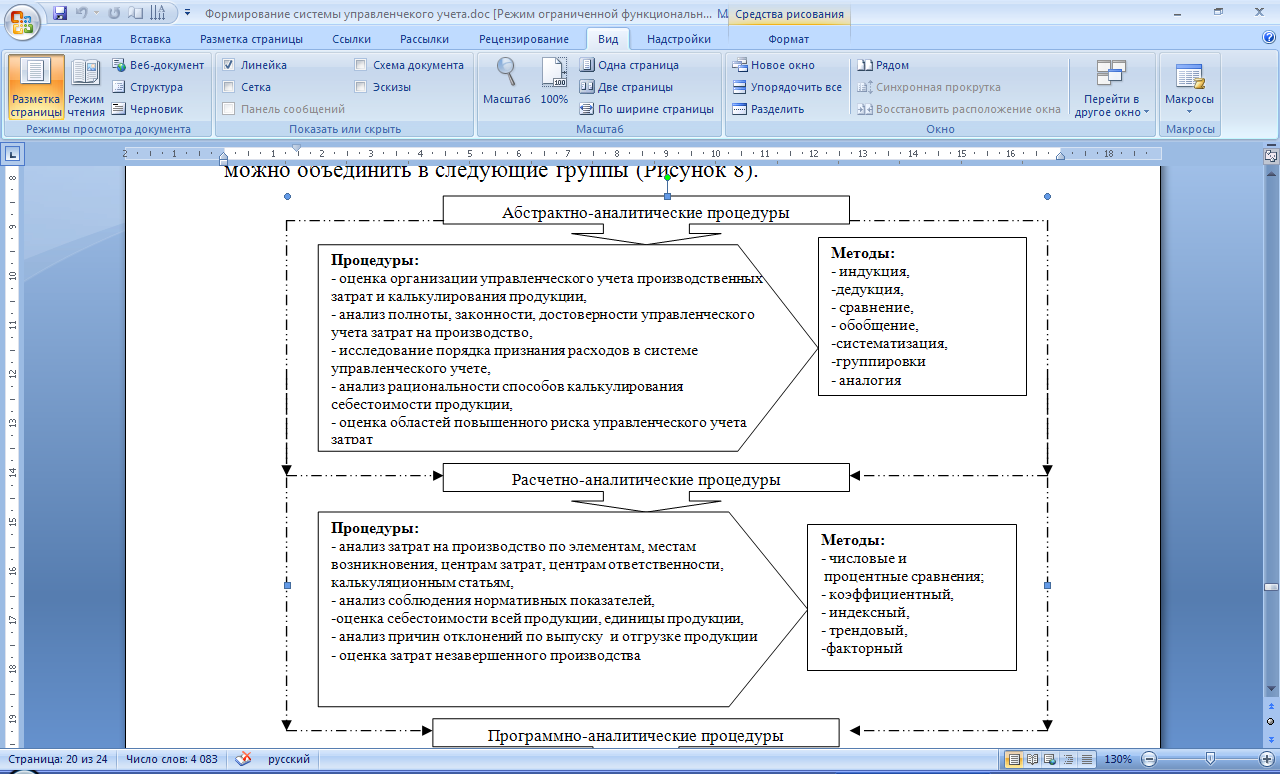Switch to Режим чтения view

86,87
